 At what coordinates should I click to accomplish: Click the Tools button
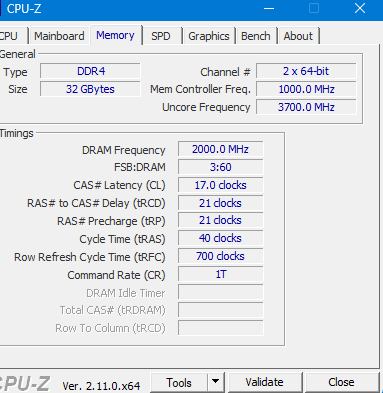pos(179,383)
